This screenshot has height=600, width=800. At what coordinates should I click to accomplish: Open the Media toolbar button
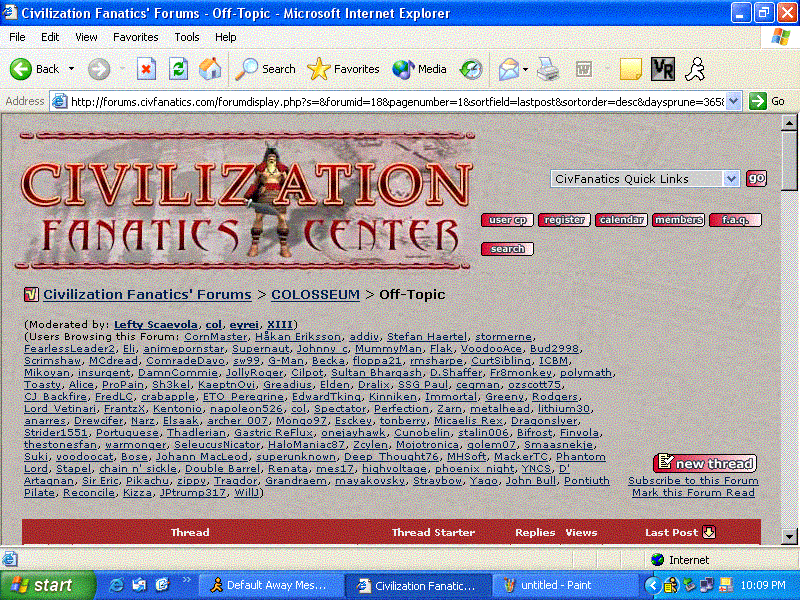coord(419,69)
